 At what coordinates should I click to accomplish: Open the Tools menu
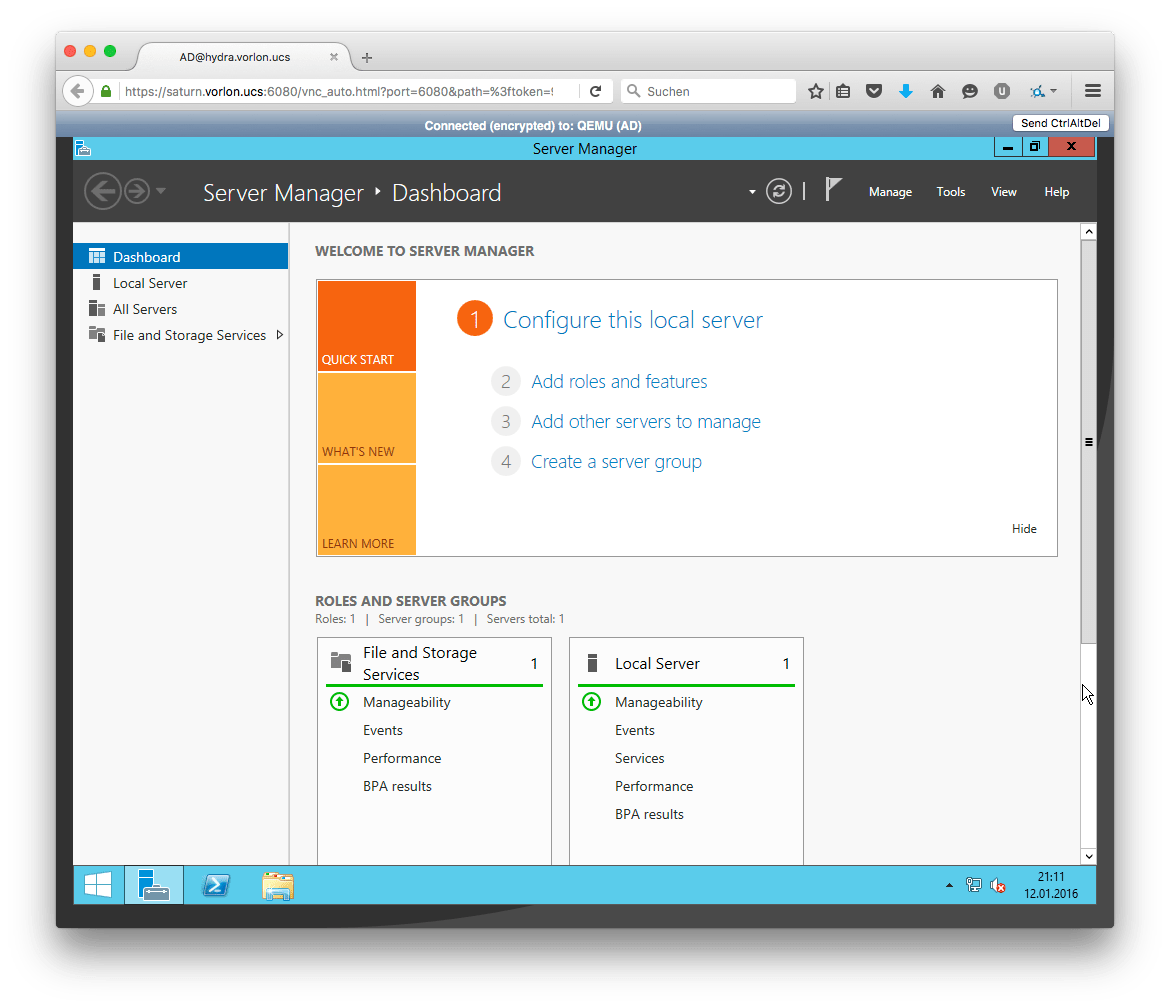[x=950, y=192]
